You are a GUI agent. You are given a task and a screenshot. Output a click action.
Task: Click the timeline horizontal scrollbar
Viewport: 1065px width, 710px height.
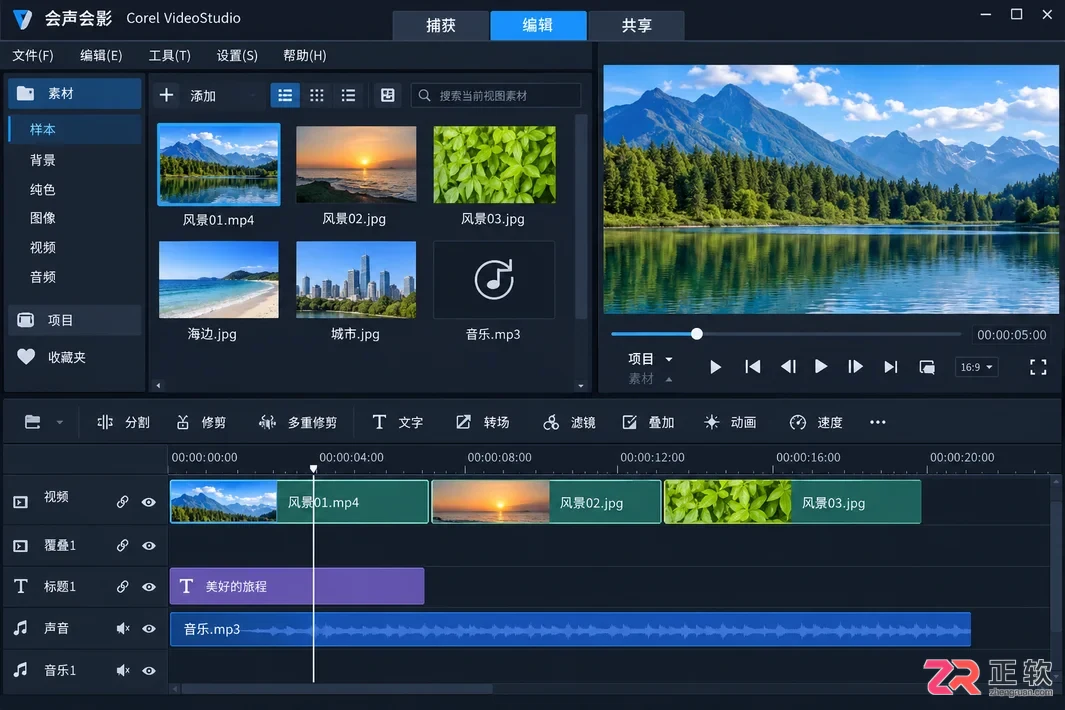338,689
